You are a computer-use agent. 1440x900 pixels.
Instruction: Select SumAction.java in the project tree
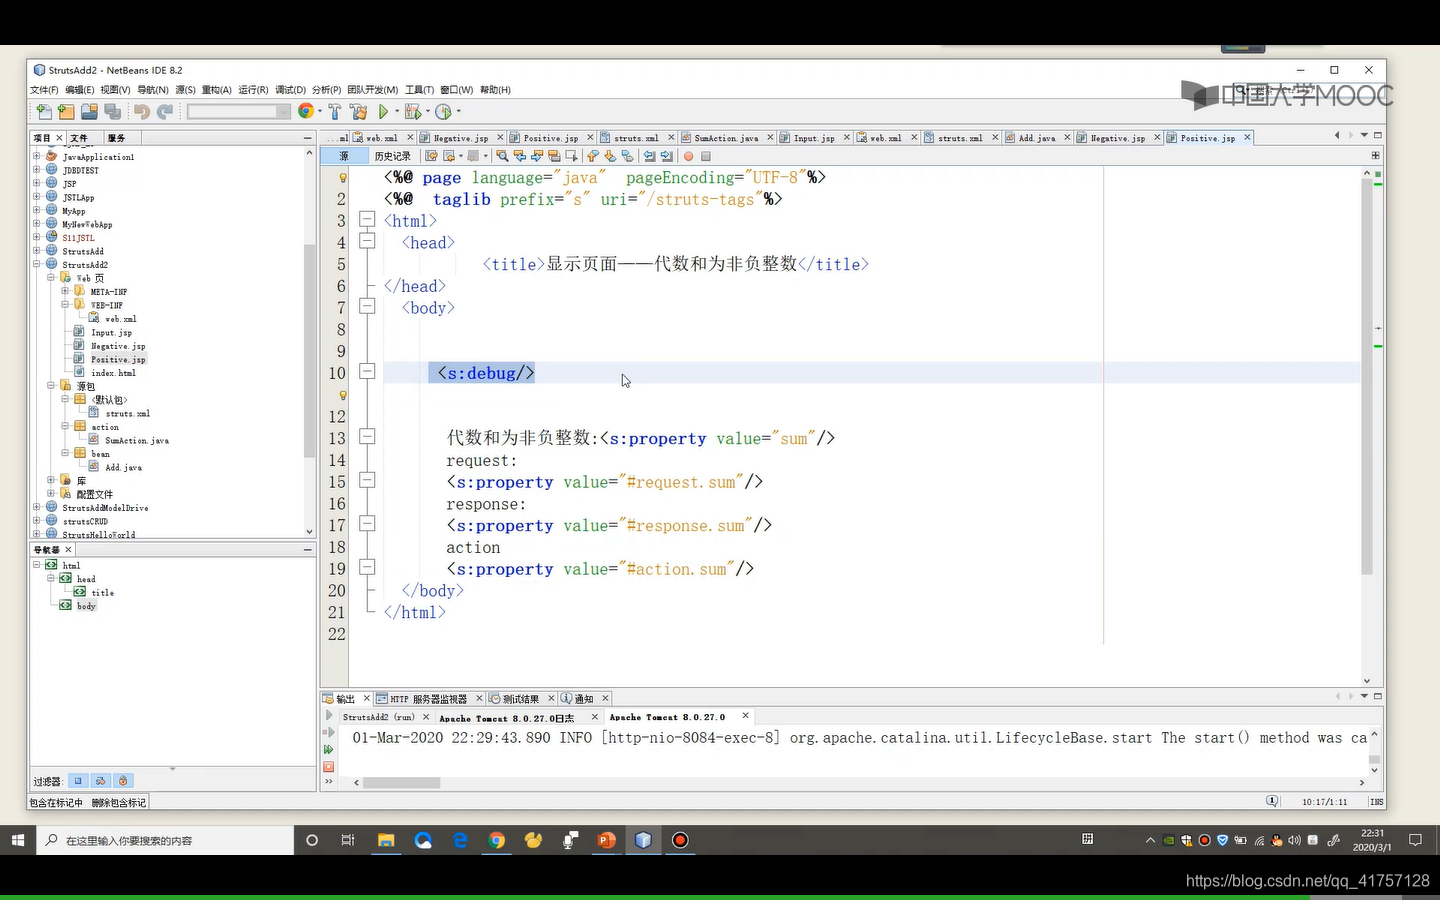point(136,440)
